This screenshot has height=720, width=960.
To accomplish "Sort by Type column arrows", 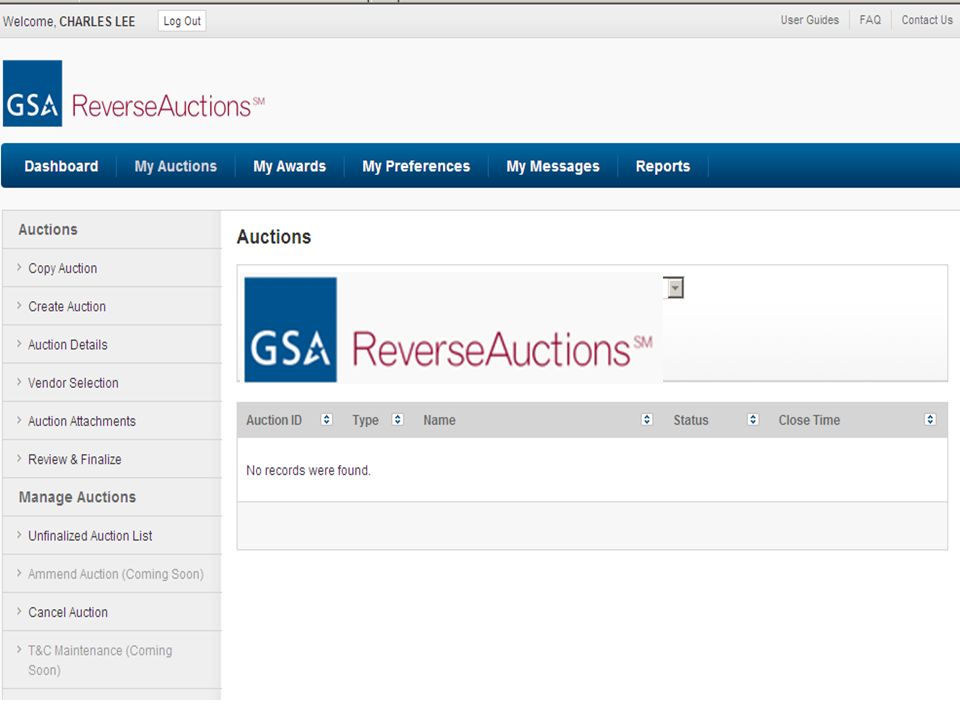I will (x=398, y=419).
